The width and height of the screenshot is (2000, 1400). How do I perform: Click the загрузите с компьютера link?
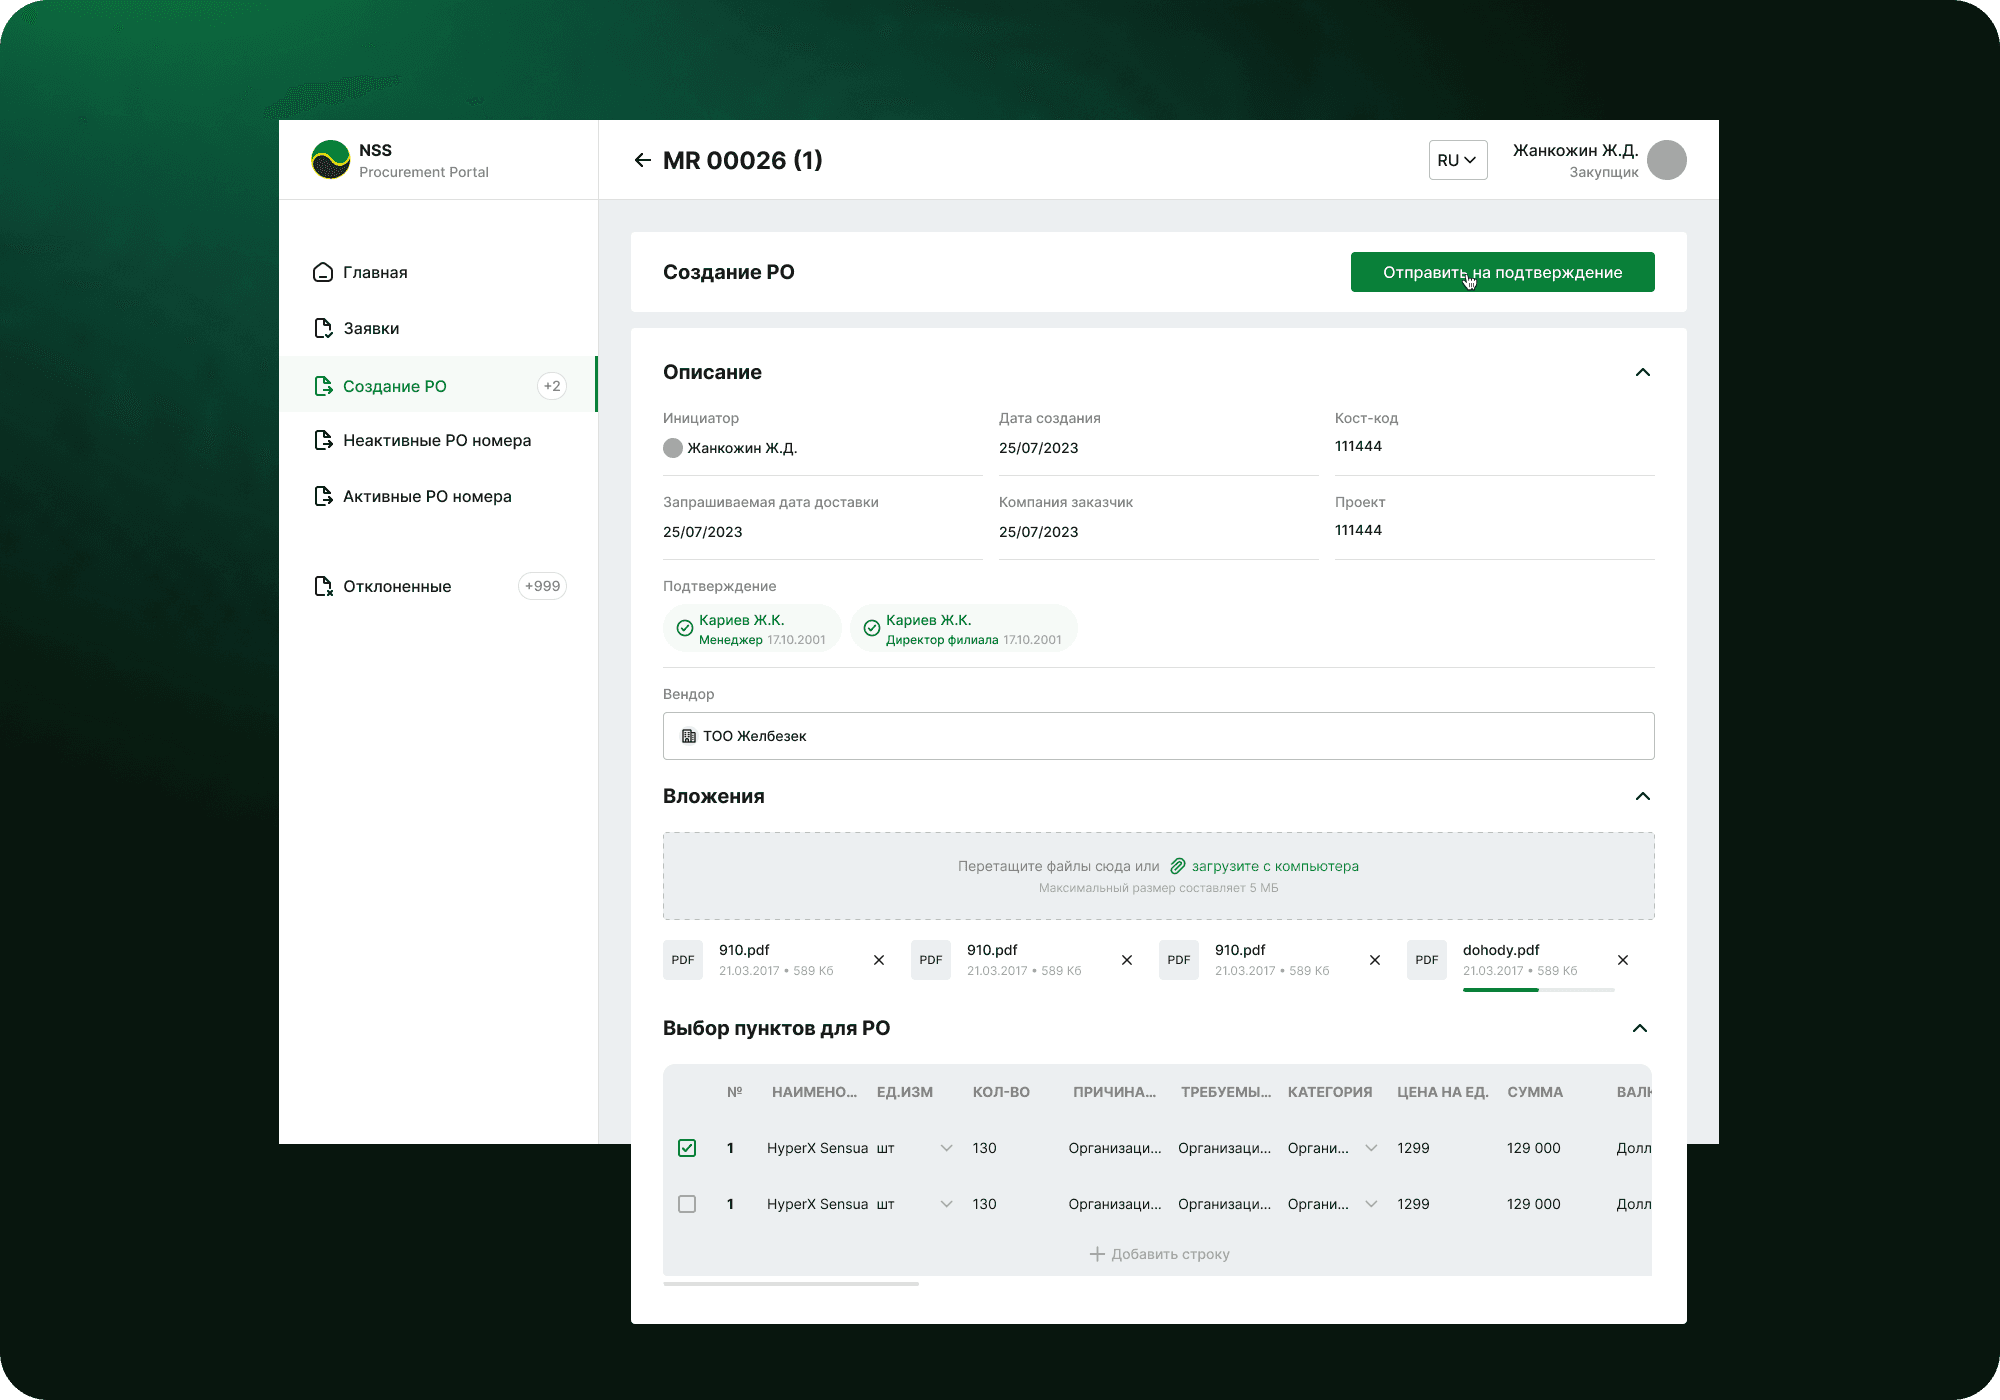point(1274,866)
